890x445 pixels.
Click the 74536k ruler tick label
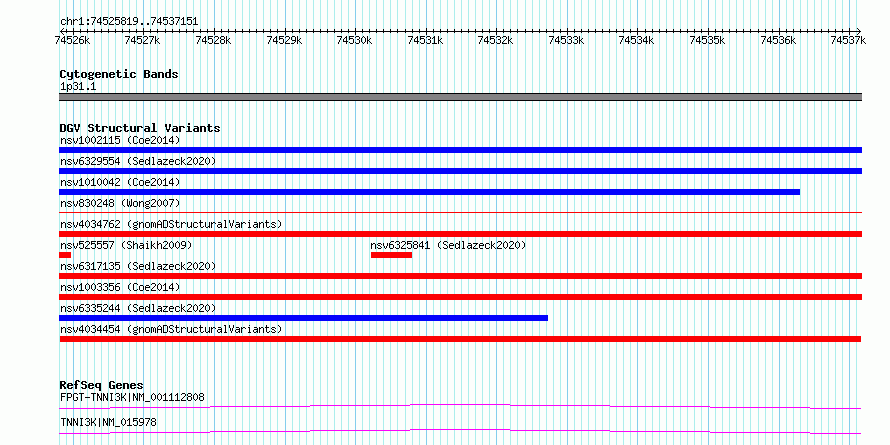[778, 40]
